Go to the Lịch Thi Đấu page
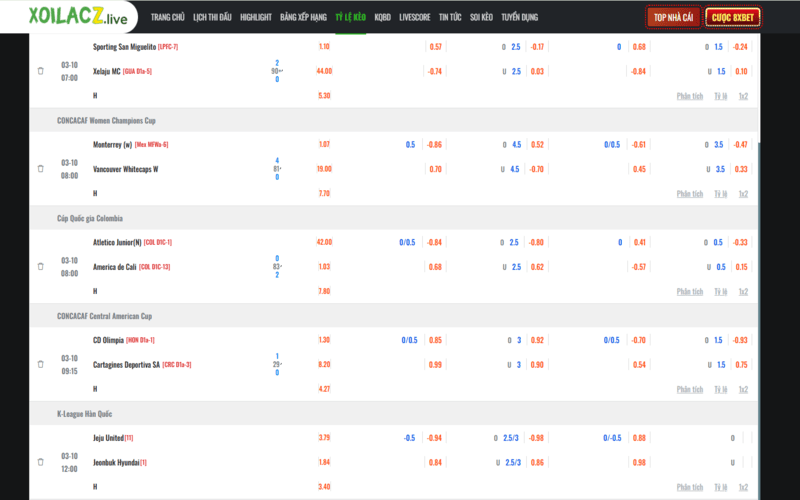Image resolution: width=800 pixels, height=500 pixels. [x=212, y=18]
